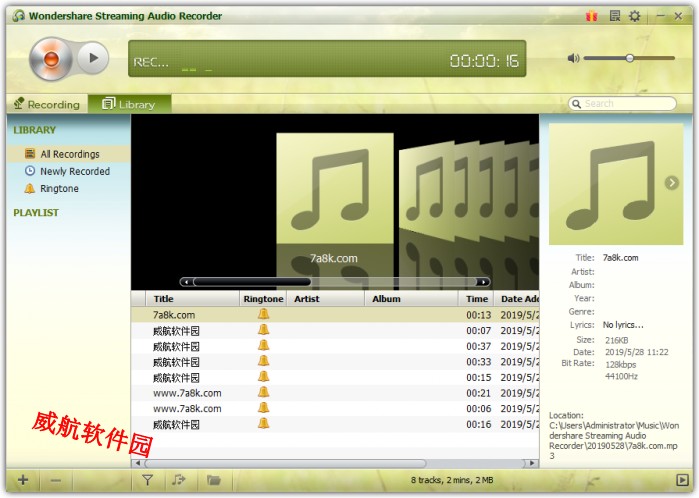Screen dimensions: 699x498
Task: Click the add playlist plus button
Action: (x=23, y=480)
